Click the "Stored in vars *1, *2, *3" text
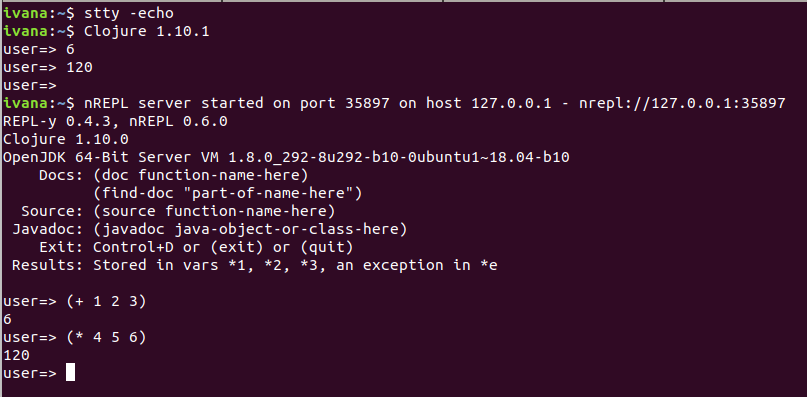807x397 pixels. 210,266
